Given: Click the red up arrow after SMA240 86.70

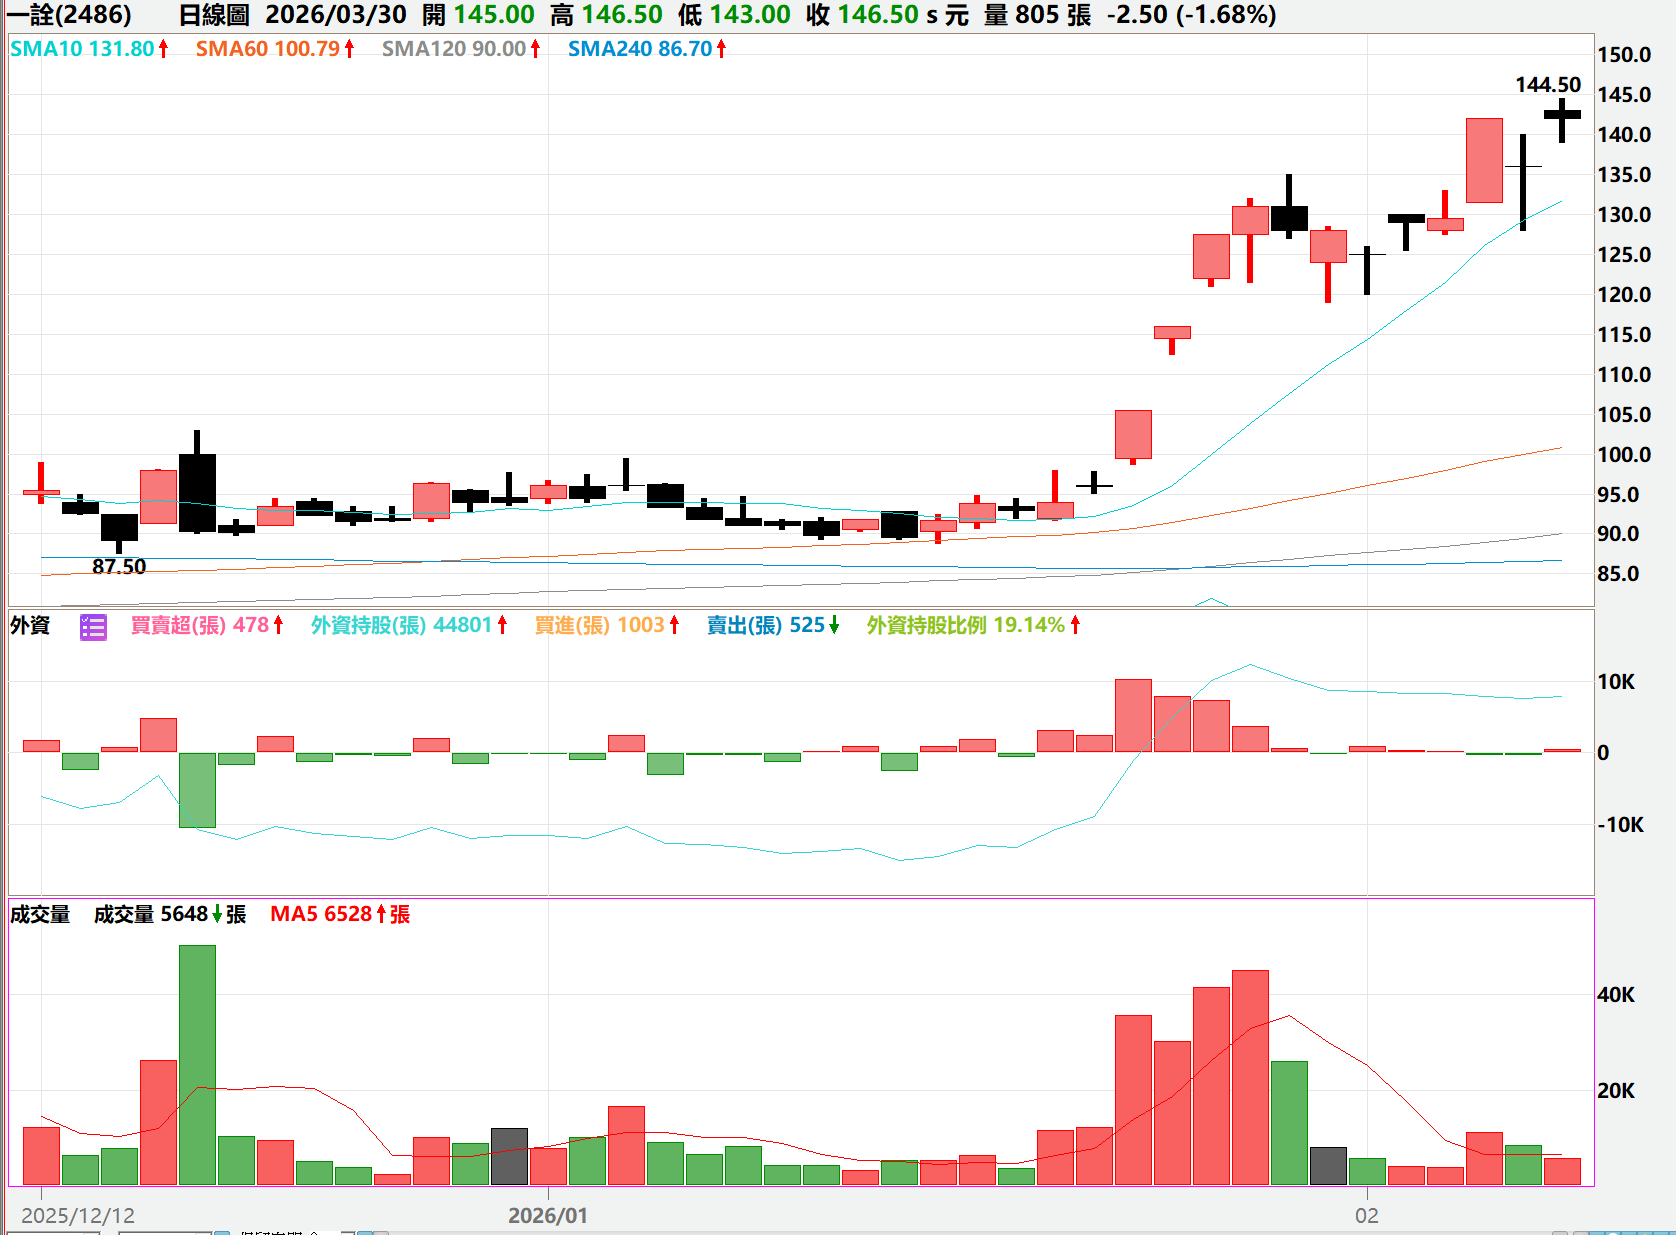Looking at the screenshot, I should 721,49.
